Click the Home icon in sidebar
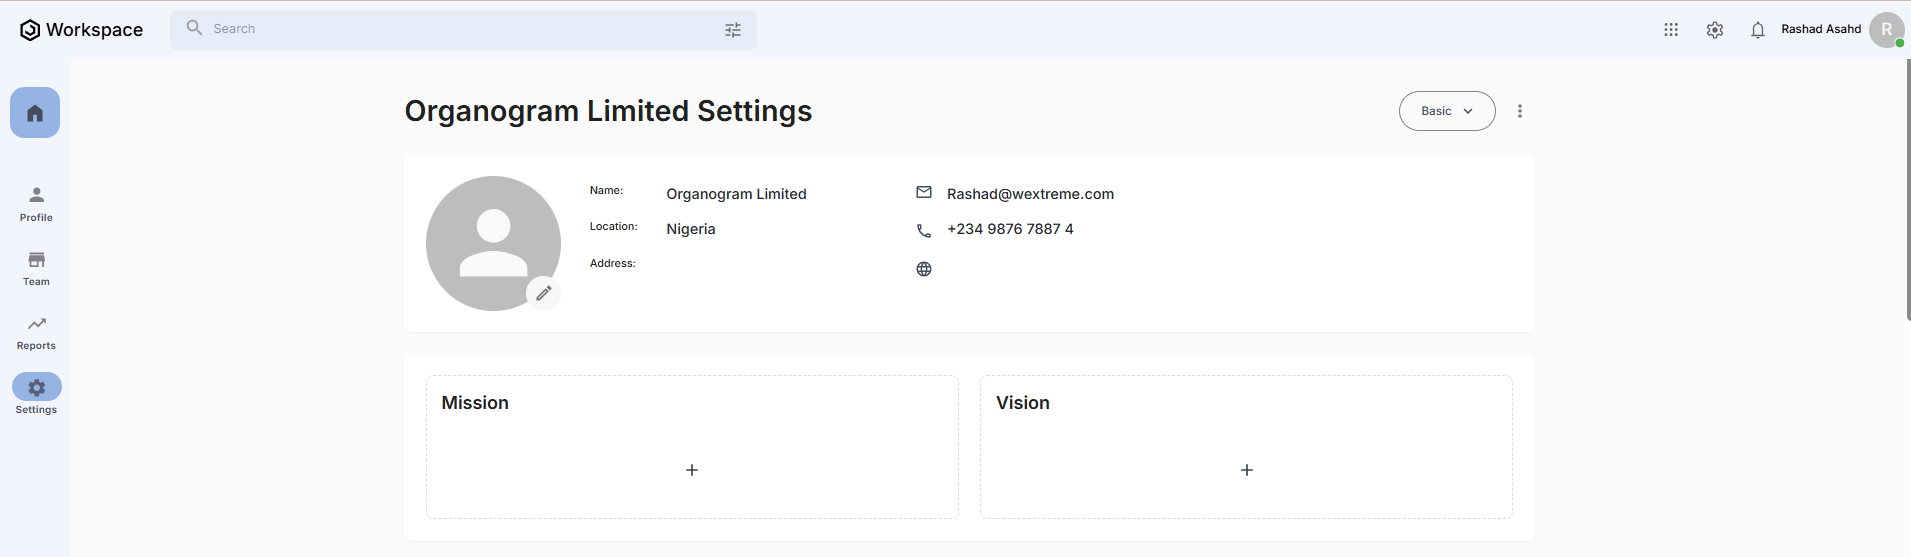 pyautogui.click(x=35, y=113)
